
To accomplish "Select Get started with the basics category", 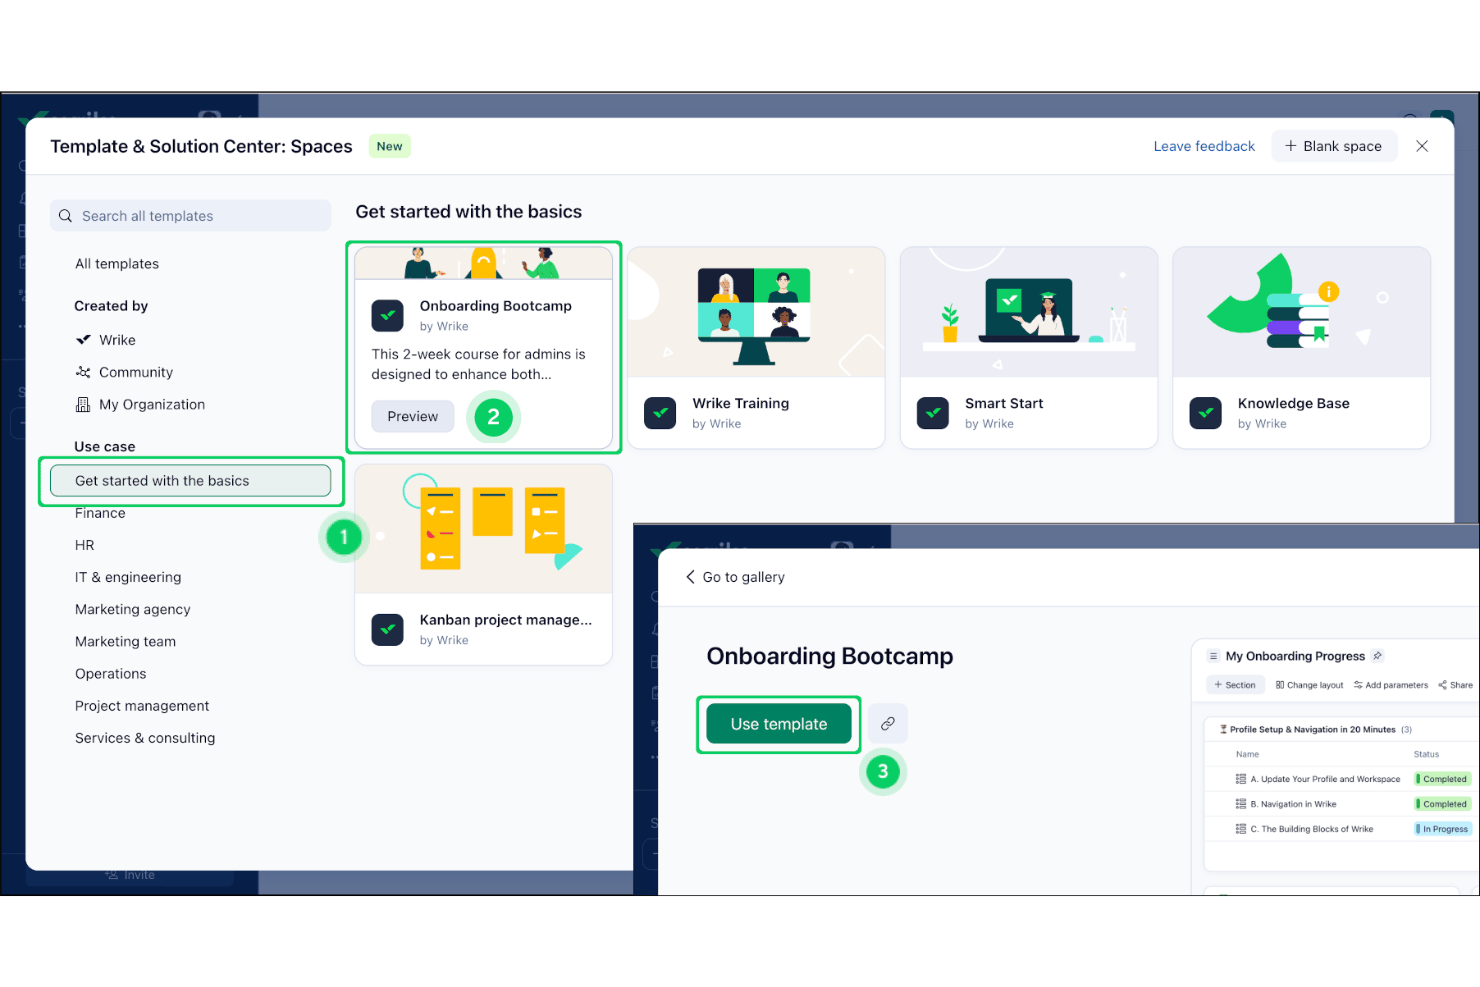I will 190,481.
